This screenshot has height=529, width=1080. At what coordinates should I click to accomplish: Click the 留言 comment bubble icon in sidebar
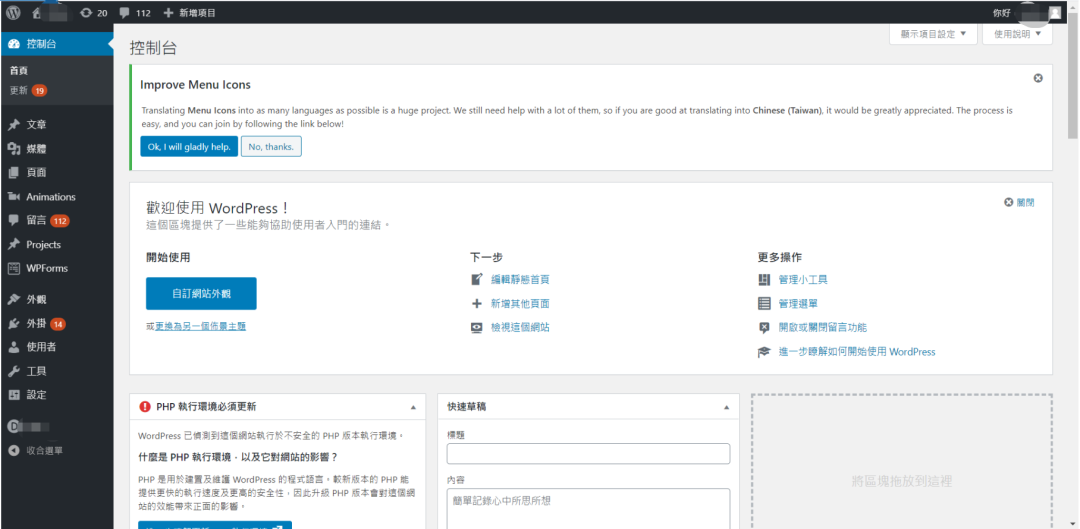pos(14,220)
